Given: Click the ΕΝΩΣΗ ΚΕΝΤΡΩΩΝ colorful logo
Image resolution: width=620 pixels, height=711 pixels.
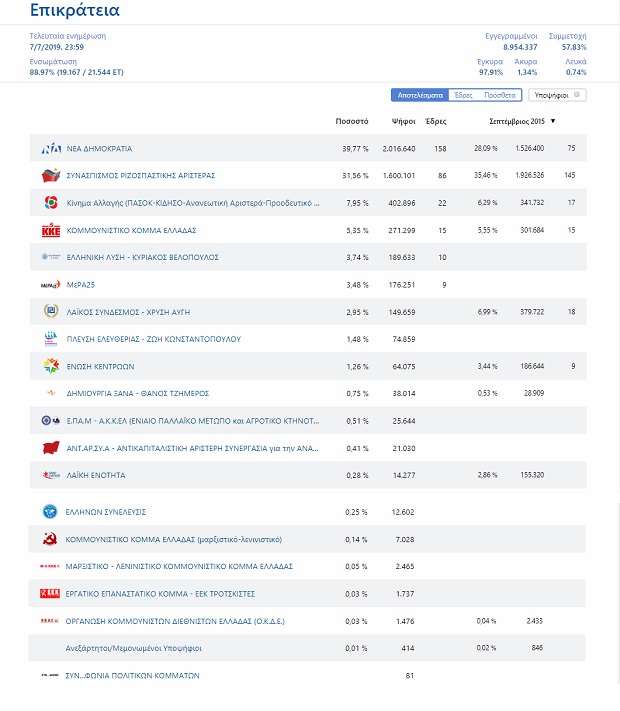Looking at the screenshot, I should 51,366.
